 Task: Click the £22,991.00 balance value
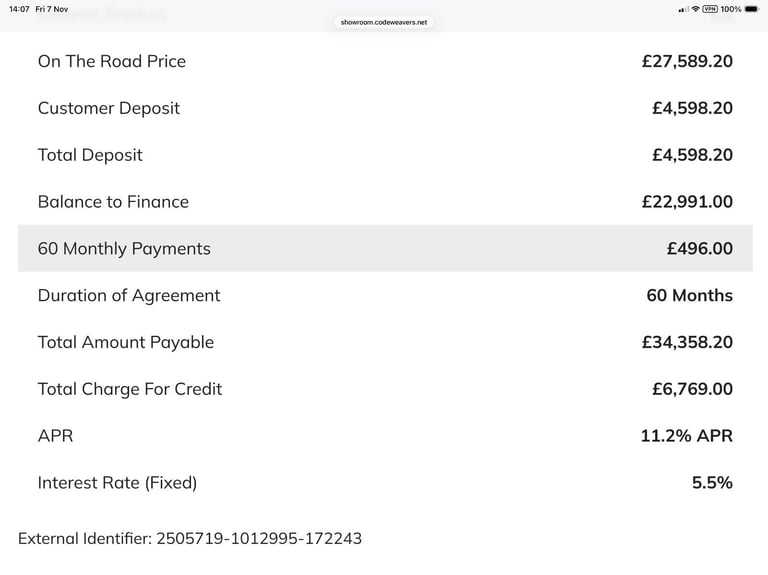point(687,201)
